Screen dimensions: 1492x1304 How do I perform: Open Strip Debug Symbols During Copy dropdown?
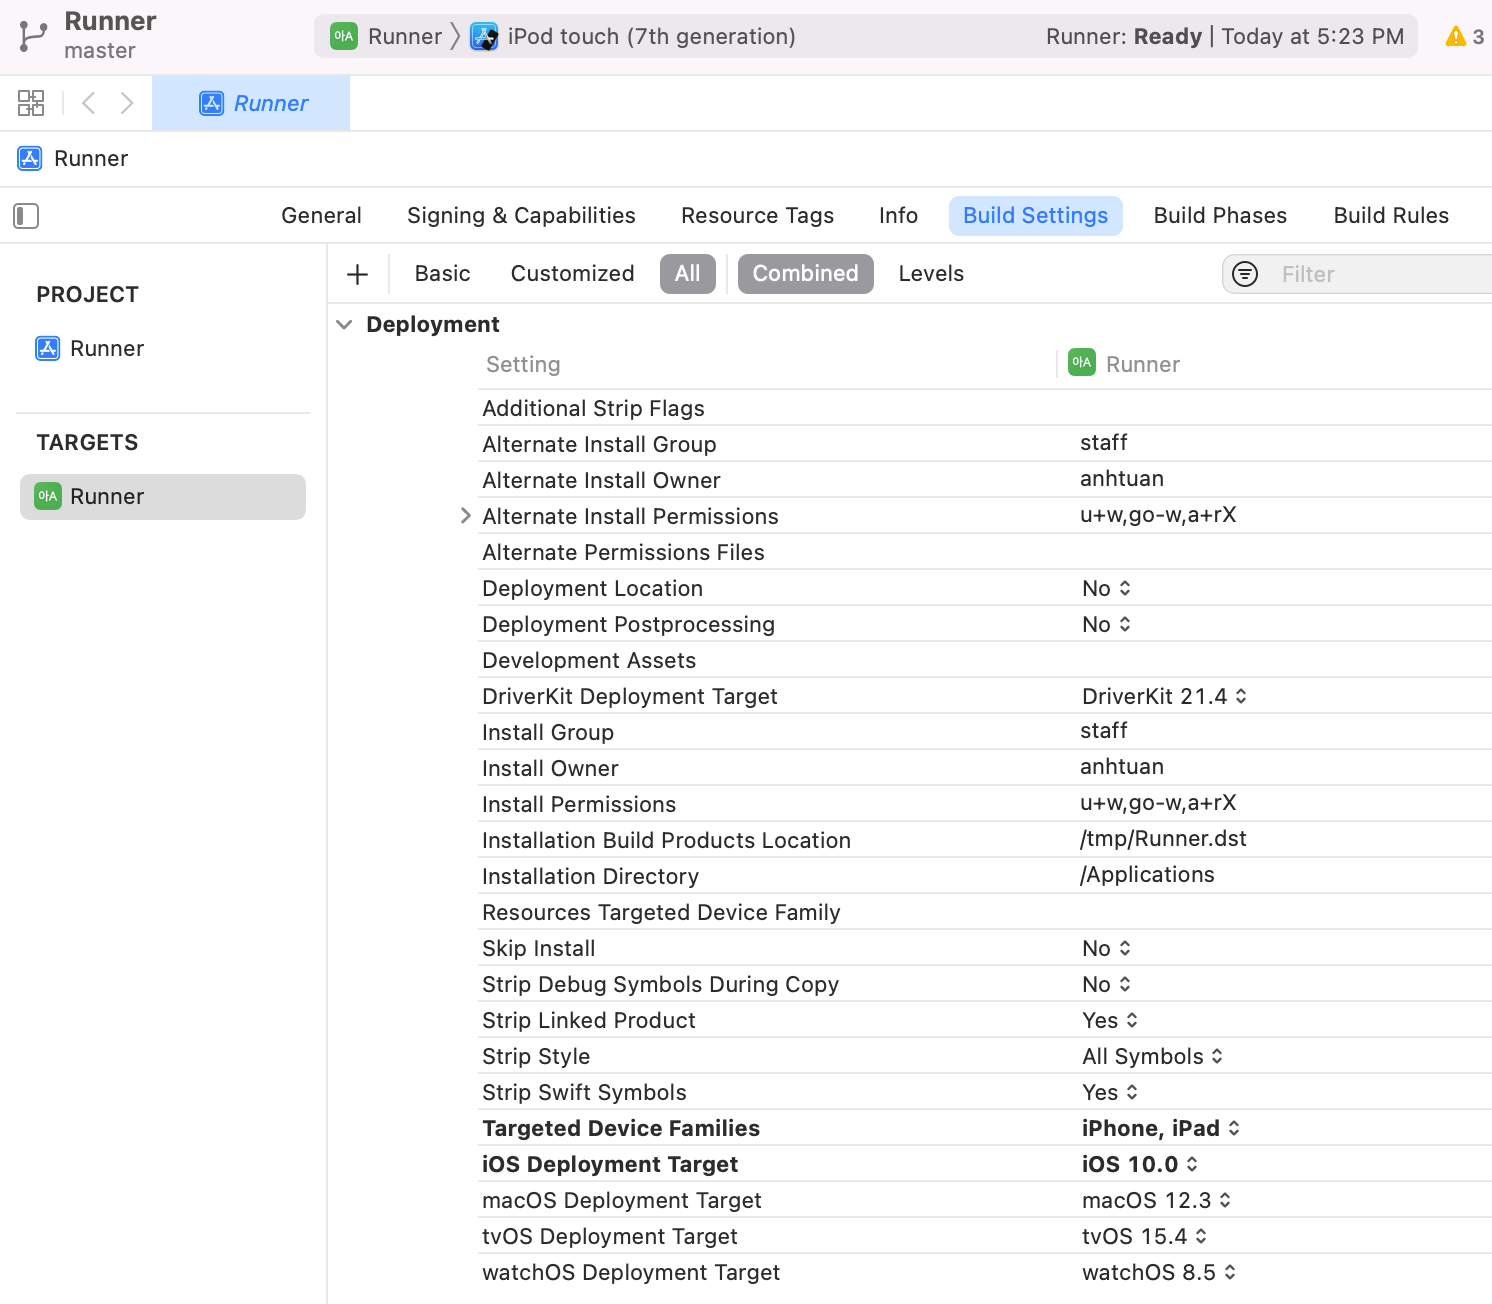coord(1106,985)
